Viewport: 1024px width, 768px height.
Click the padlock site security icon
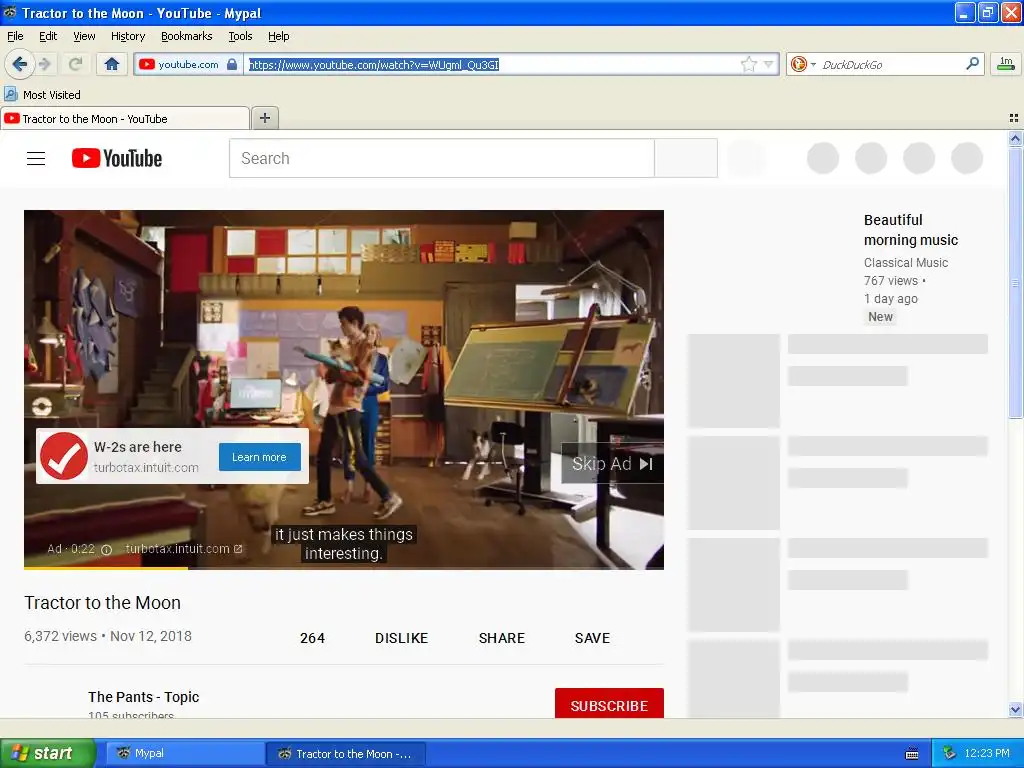coord(232,64)
